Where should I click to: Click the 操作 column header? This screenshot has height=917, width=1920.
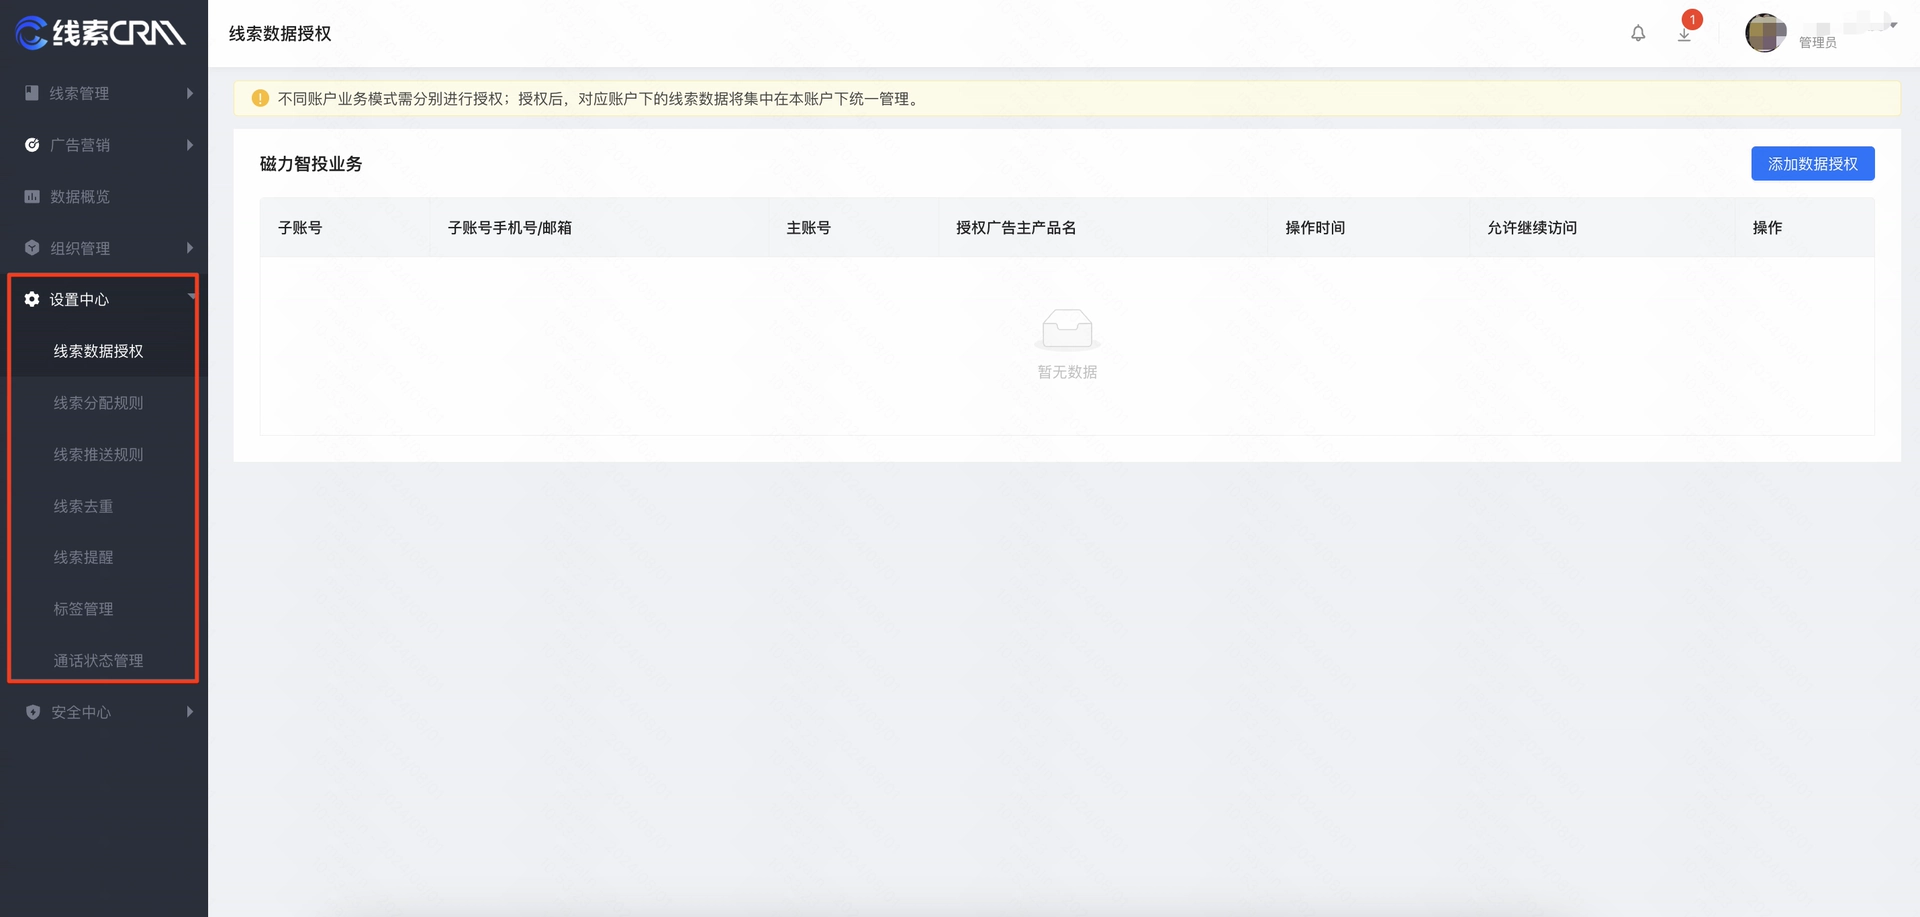[x=1767, y=228]
